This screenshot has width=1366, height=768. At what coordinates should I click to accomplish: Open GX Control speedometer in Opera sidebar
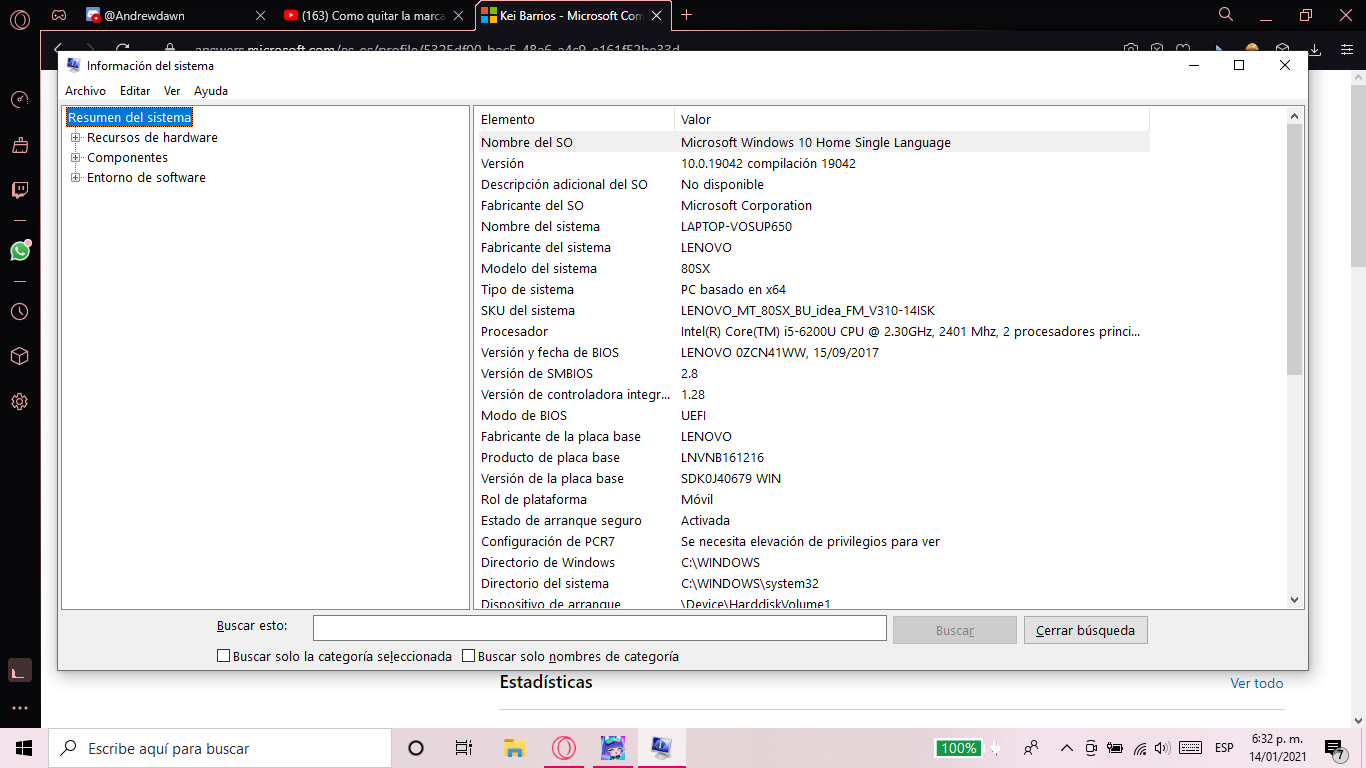click(x=19, y=100)
